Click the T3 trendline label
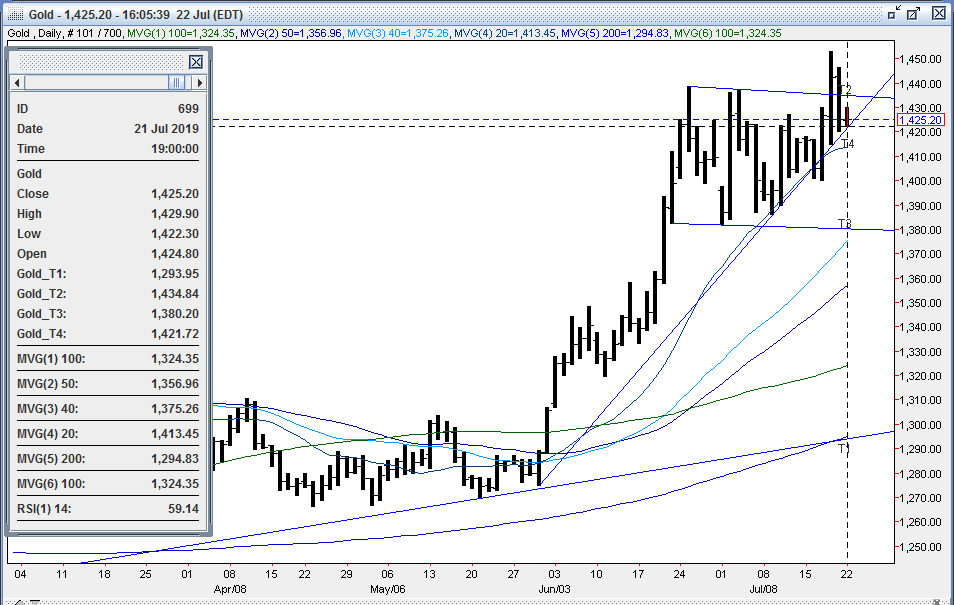 pos(844,224)
